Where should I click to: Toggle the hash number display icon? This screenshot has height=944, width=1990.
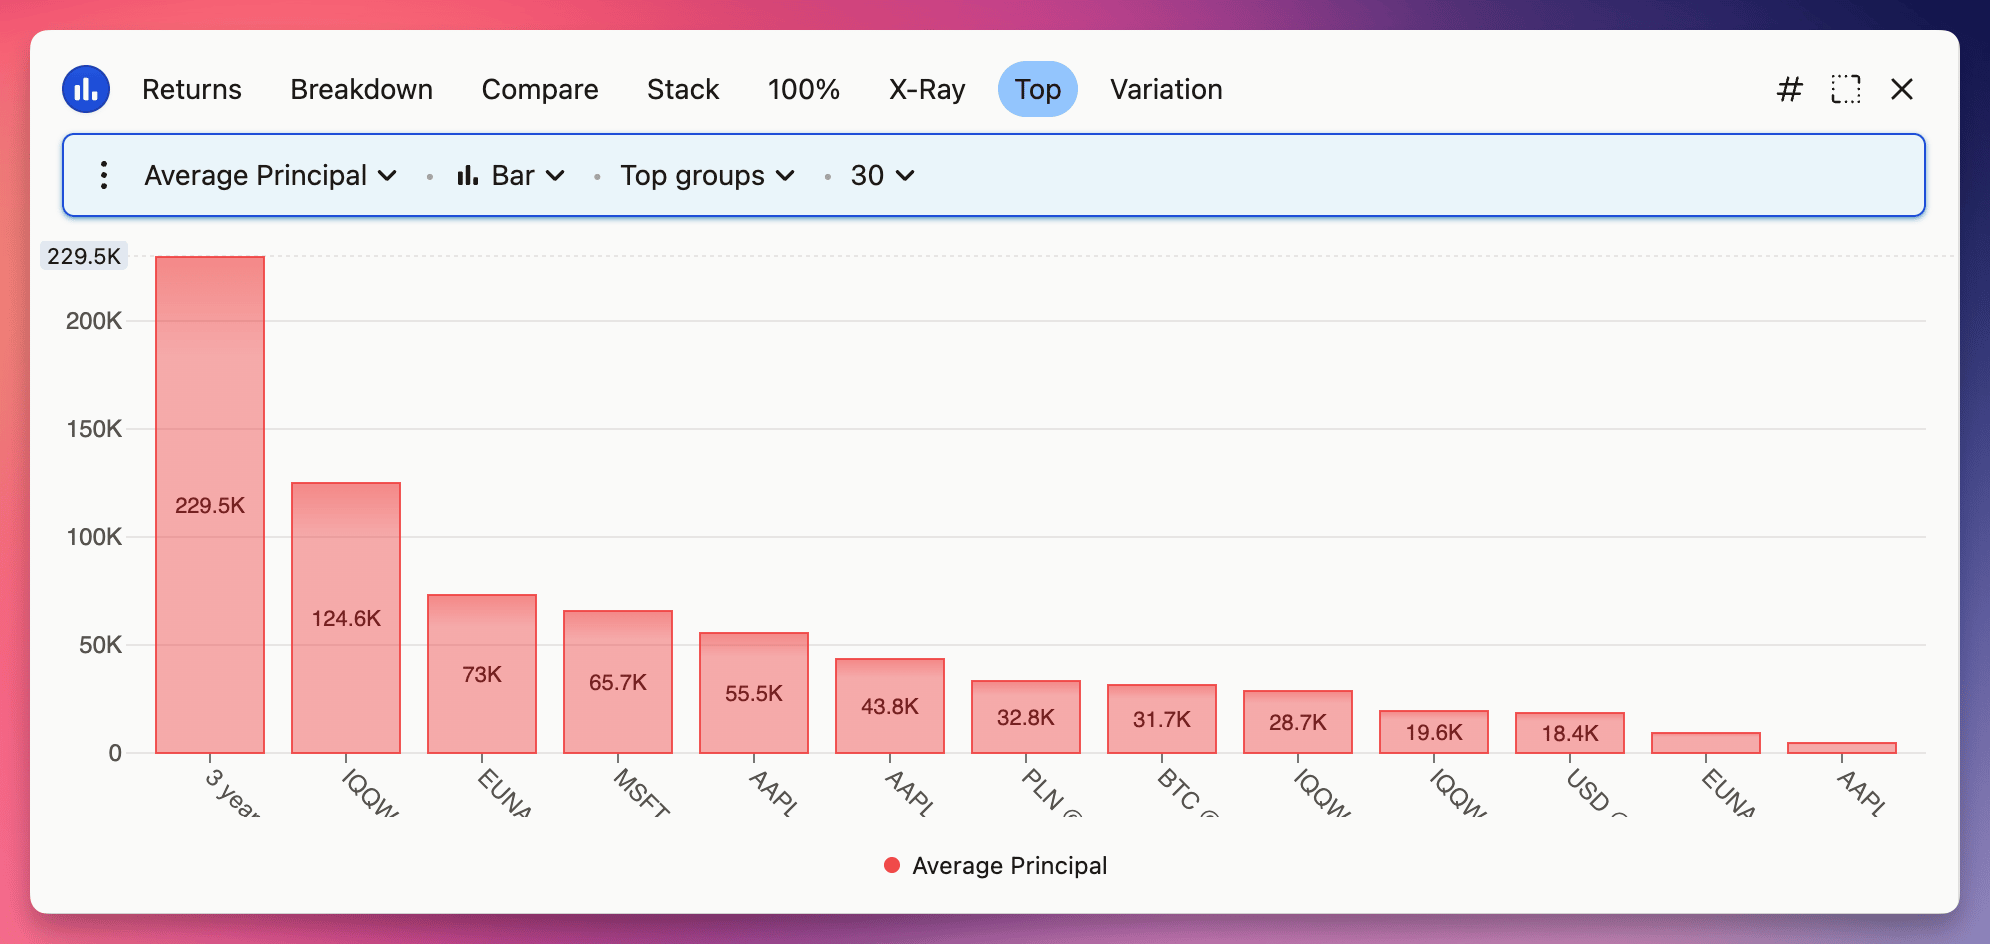[1789, 89]
